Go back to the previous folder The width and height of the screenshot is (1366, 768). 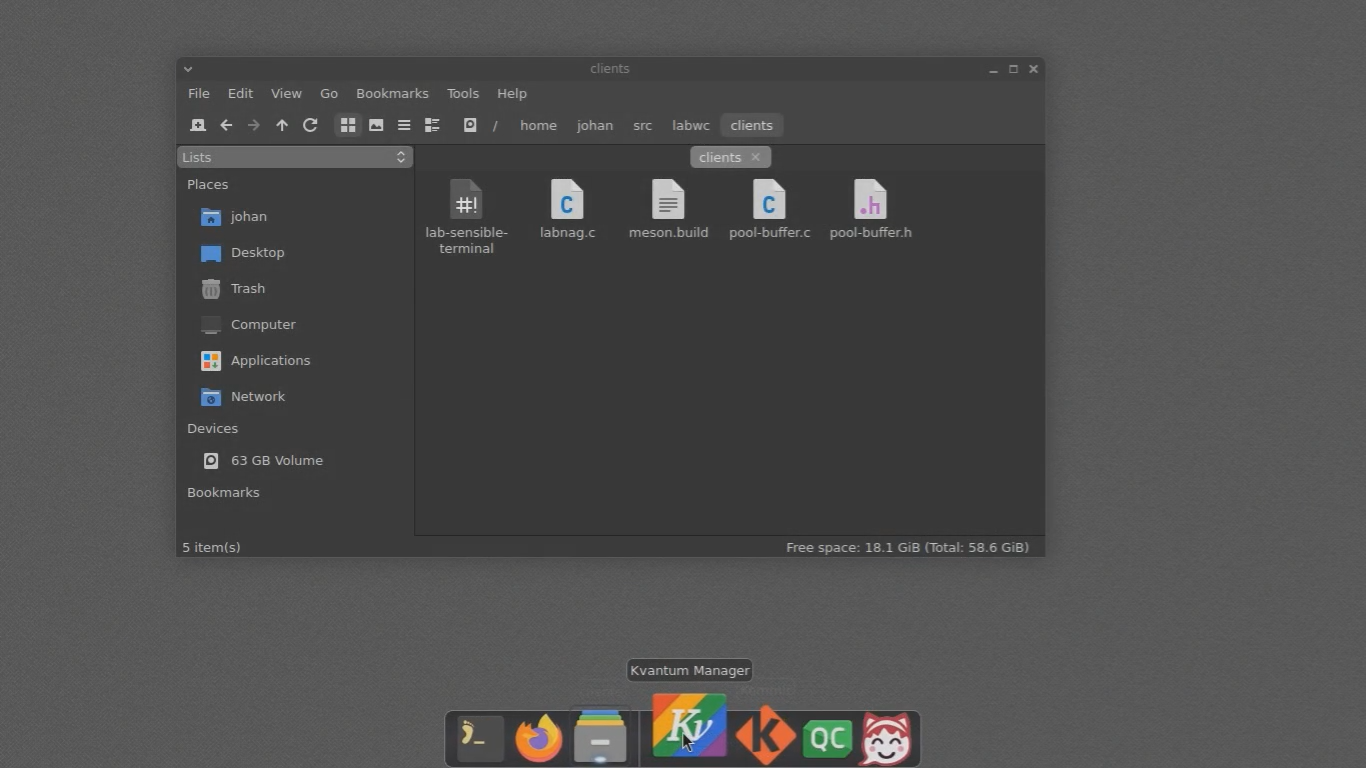pyautogui.click(x=226, y=125)
